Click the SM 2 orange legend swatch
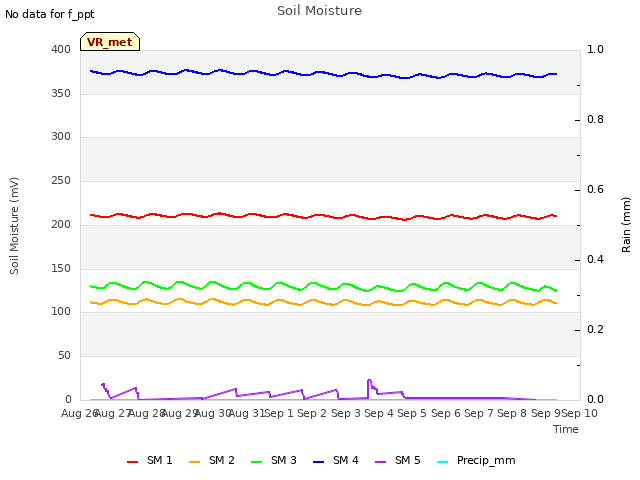The image size is (640, 480). (195, 462)
